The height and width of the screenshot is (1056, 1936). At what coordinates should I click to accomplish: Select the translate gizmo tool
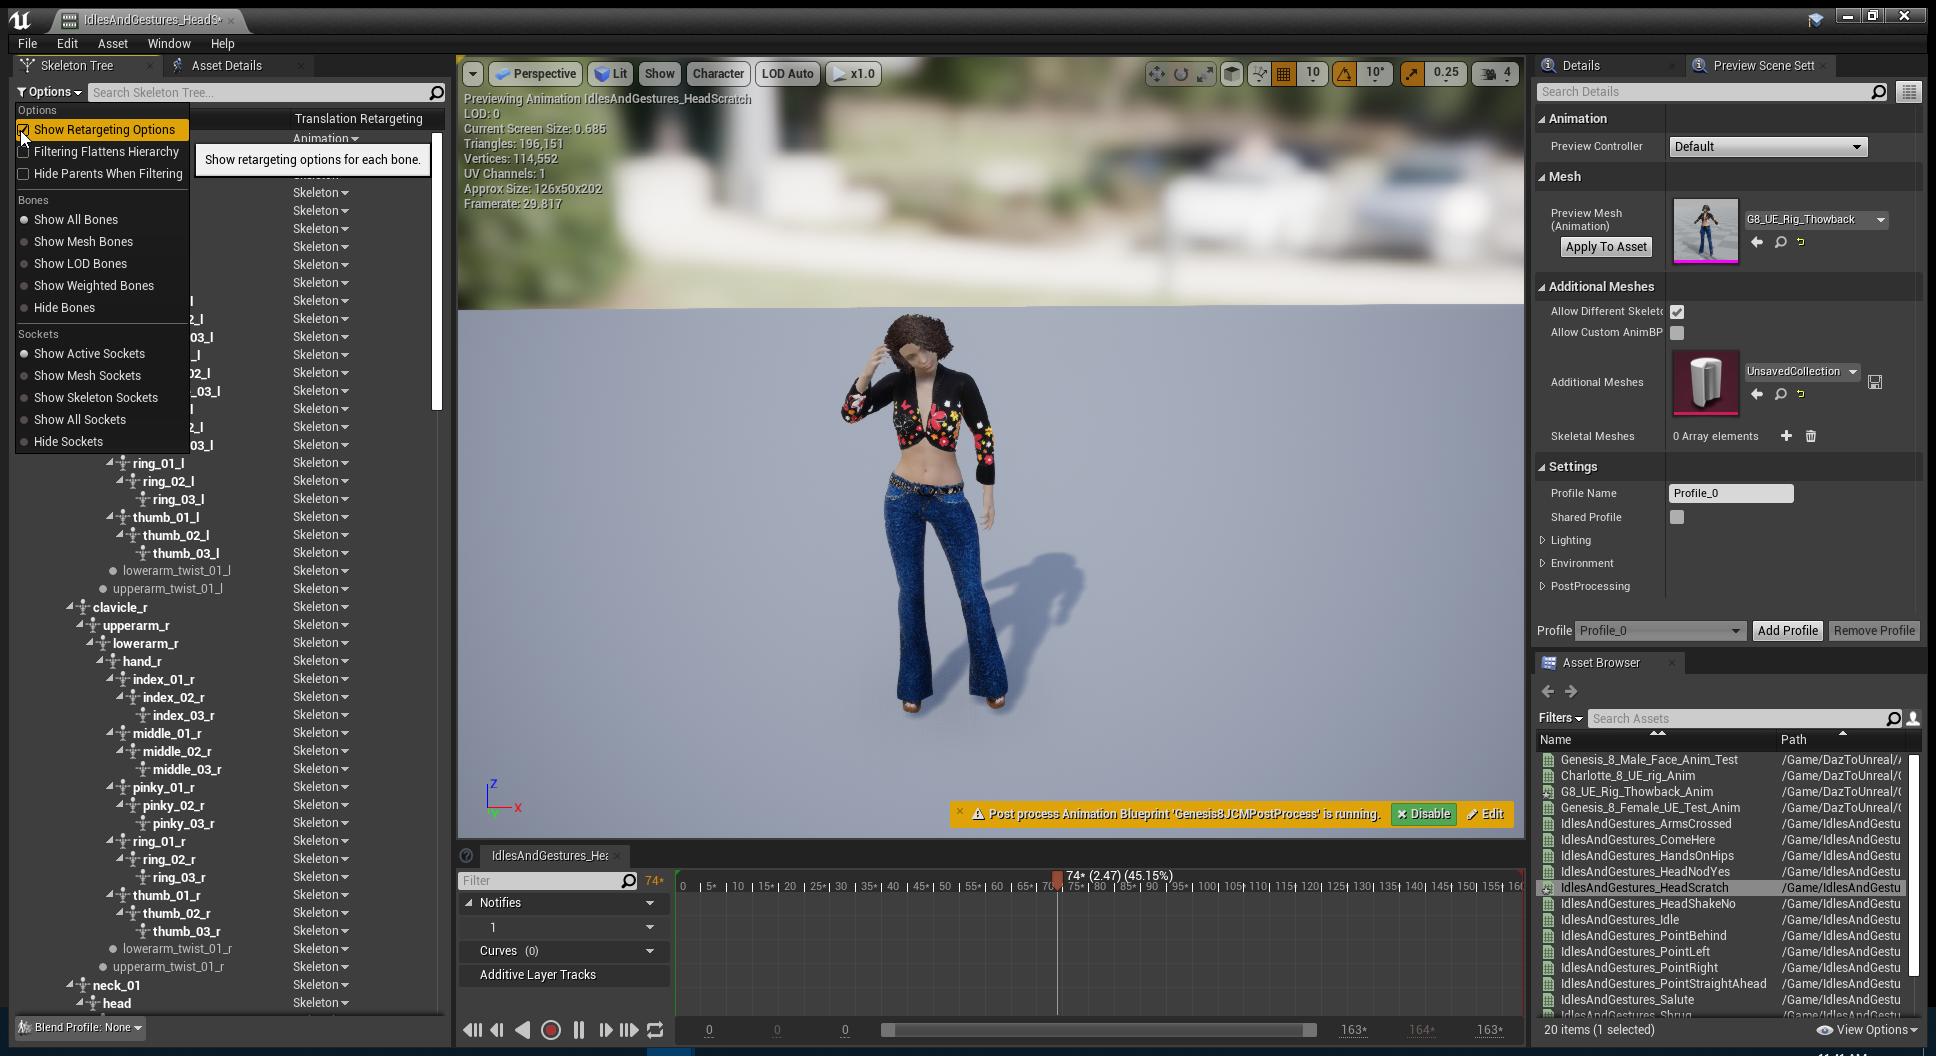click(1157, 74)
